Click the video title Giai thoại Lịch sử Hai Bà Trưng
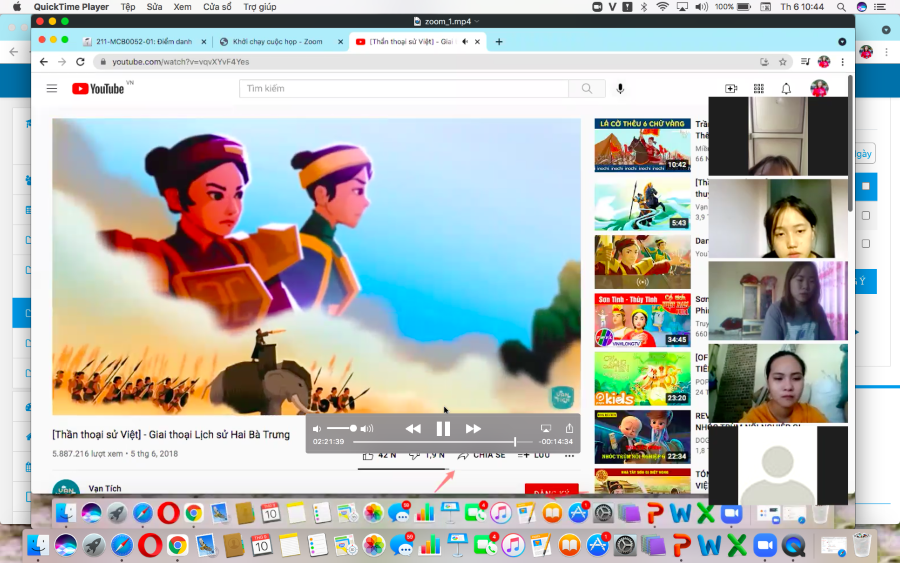 pyautogui.click(x=170, y=434)
